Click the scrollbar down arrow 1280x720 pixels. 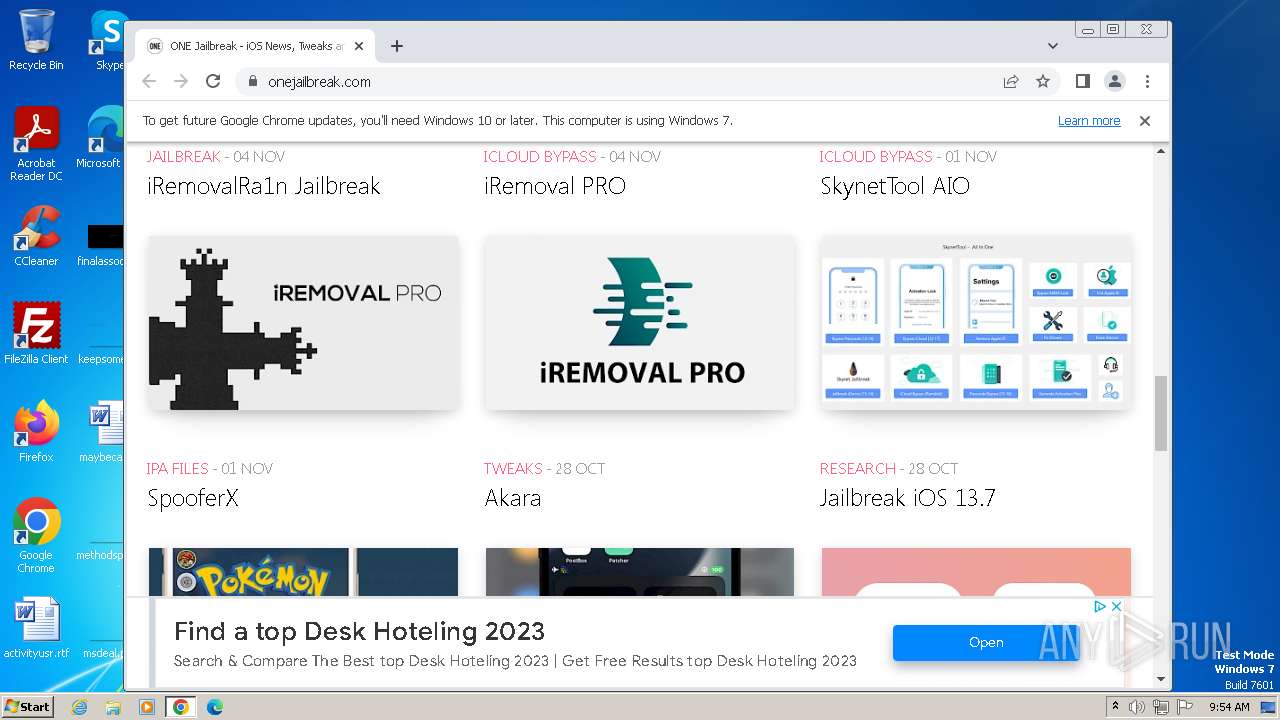pos(1161,680)
